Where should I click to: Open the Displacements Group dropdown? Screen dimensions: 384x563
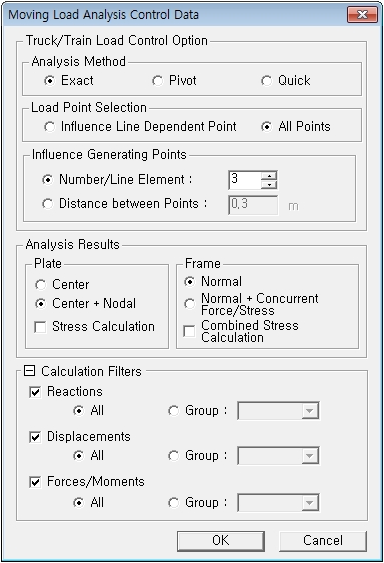tap(278, 456)
